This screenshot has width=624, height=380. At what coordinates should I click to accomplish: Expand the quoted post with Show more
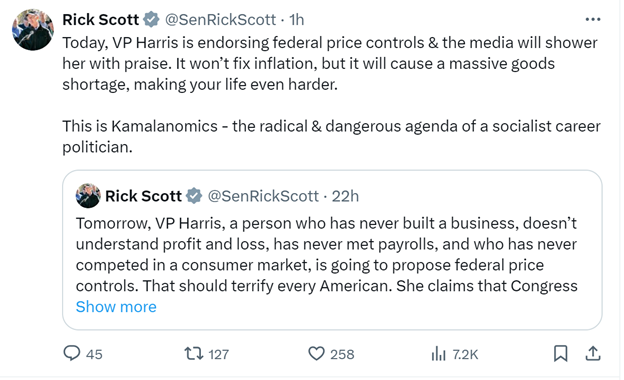pos(116,307)
